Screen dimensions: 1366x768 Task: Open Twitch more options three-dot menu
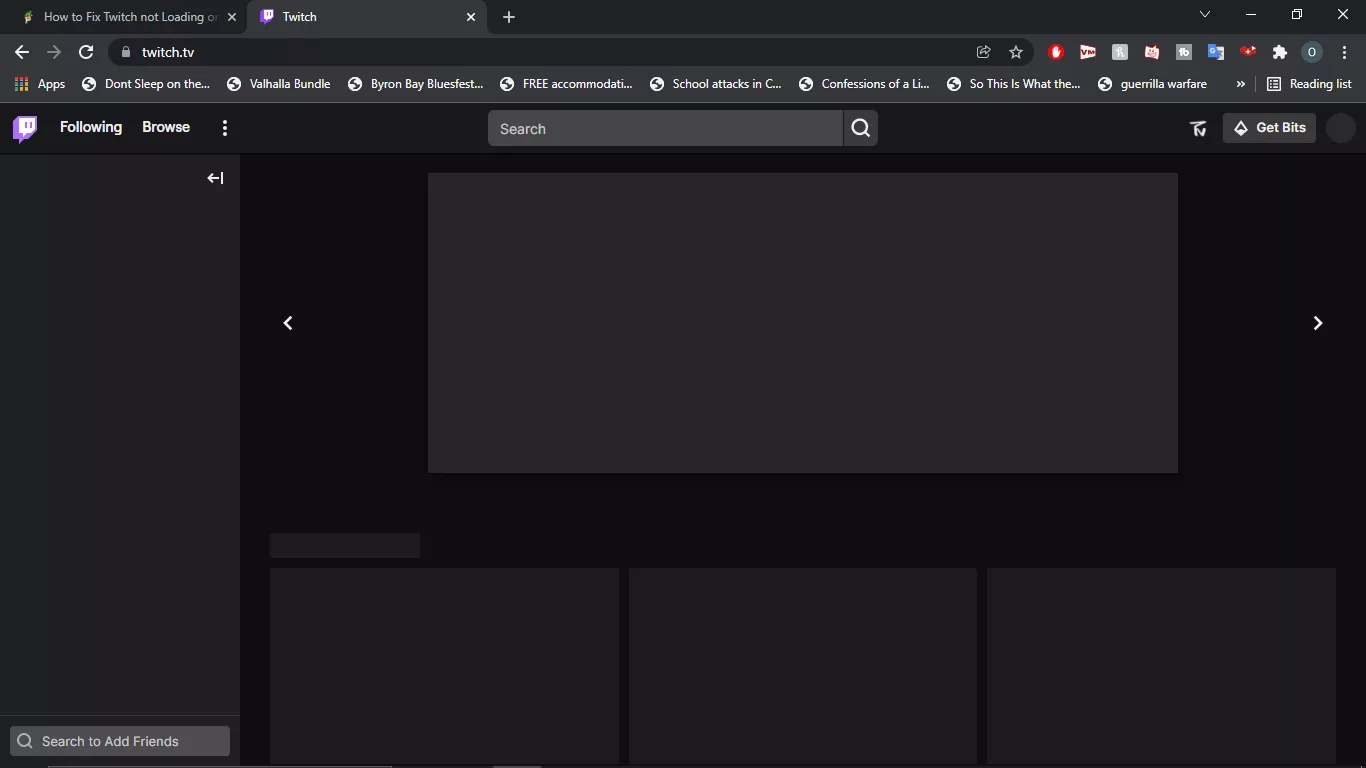(x=224, y=127)
